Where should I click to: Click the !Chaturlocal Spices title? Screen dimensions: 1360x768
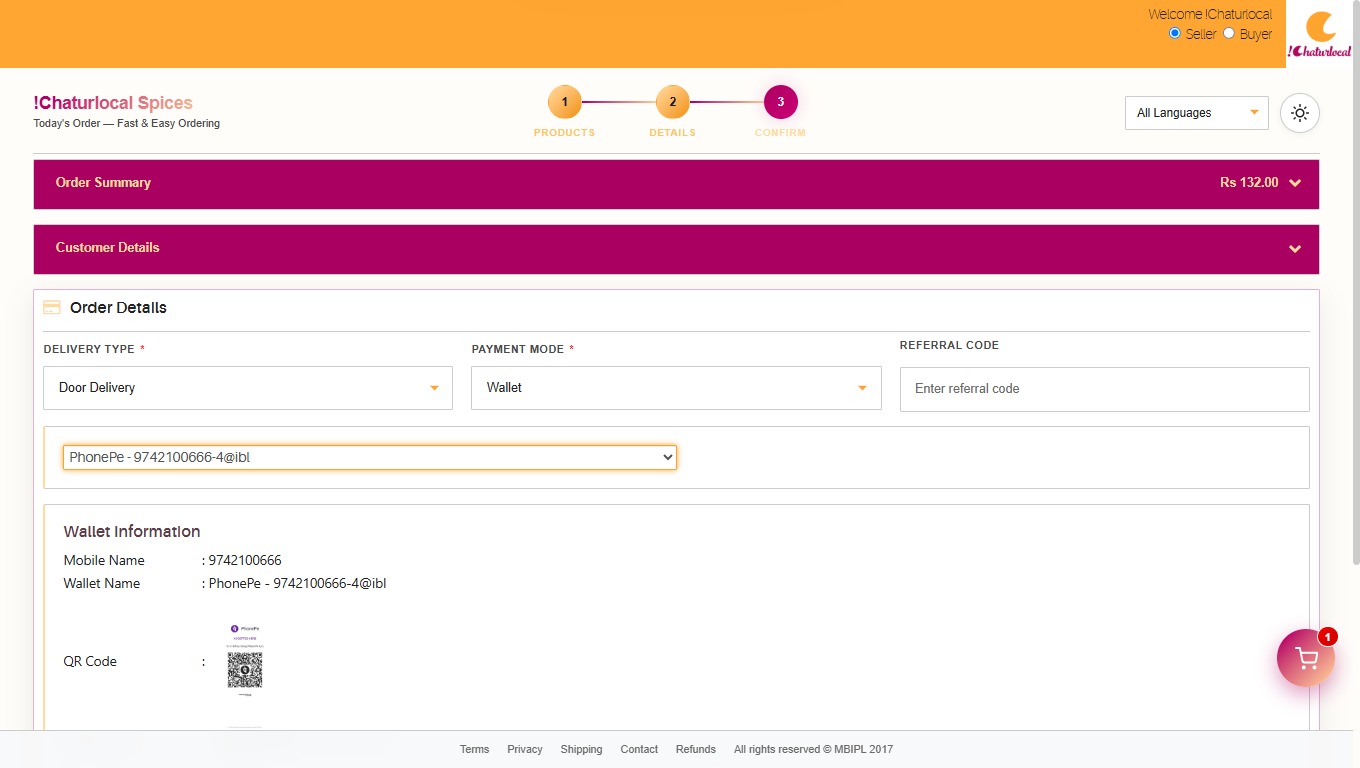point(113,103)
